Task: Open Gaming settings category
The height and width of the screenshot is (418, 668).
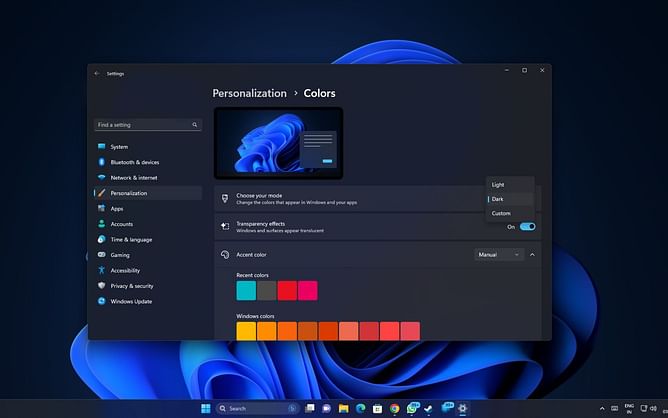Action: pos(147,255)
